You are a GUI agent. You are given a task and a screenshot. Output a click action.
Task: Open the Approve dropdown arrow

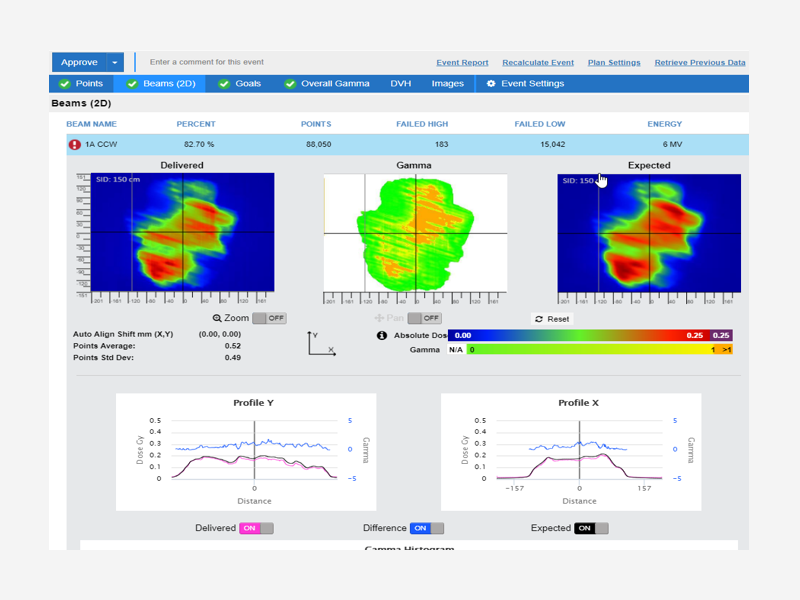[115, 62]
